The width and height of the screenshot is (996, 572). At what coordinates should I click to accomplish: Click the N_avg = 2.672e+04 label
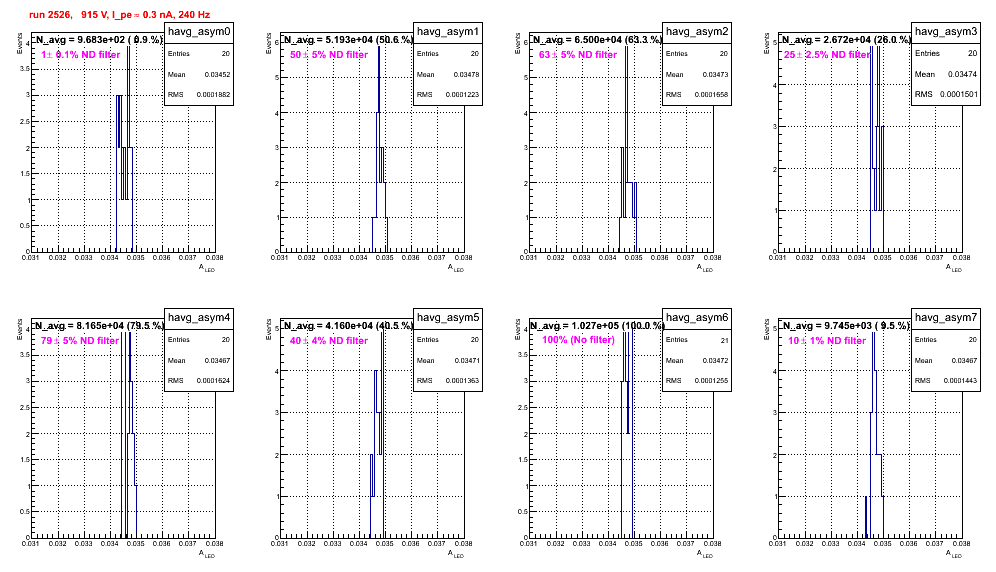846,39
